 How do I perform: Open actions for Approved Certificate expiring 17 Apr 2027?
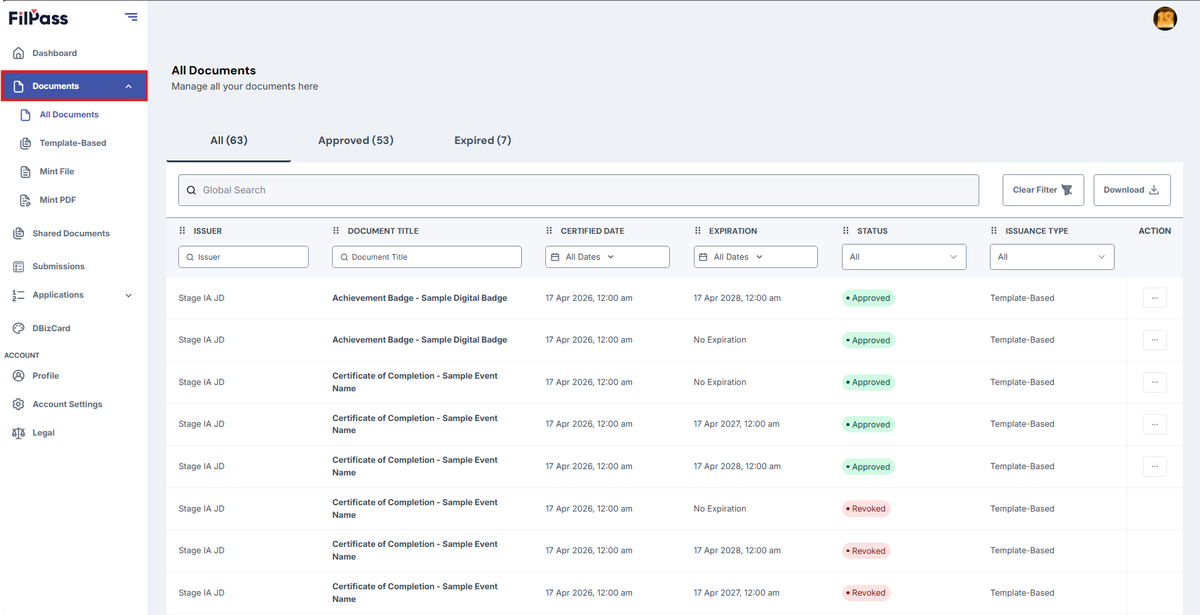click(x=1154, y=424)
